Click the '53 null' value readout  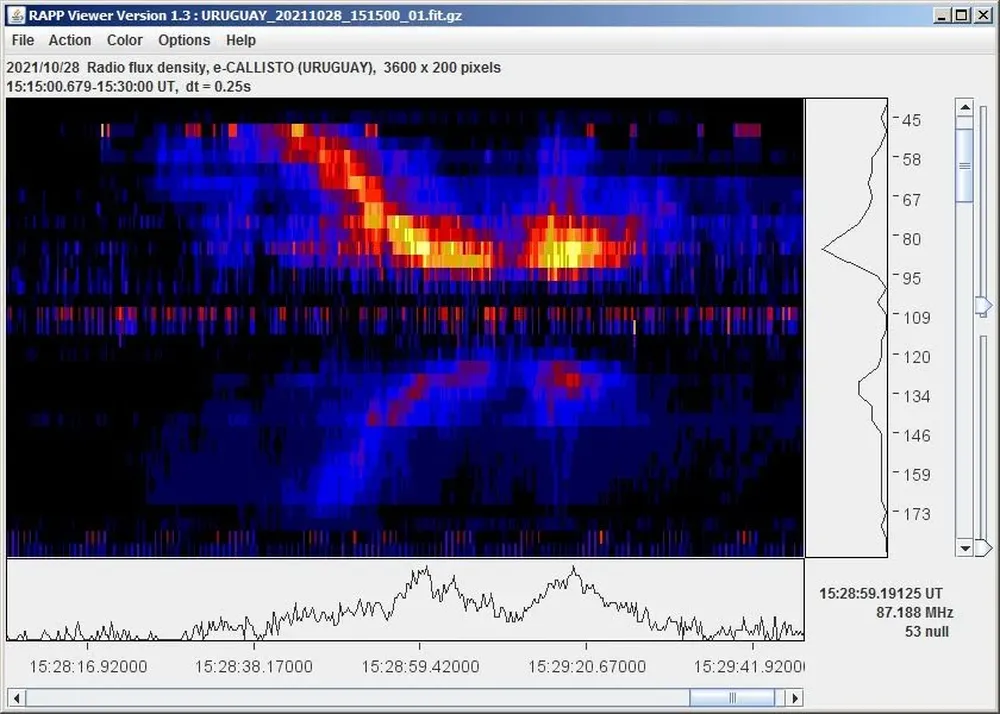point(927,632)
